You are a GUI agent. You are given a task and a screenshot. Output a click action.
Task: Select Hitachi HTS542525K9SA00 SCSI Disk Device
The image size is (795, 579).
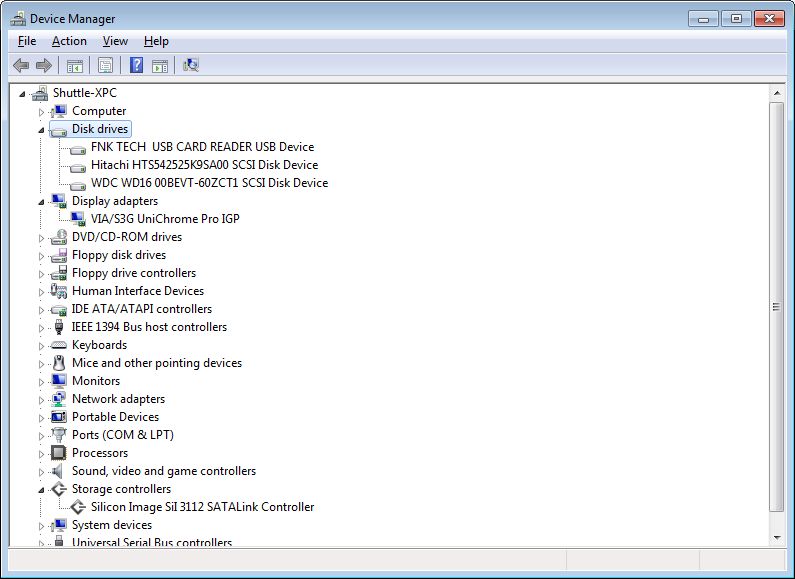click(204, 165)
